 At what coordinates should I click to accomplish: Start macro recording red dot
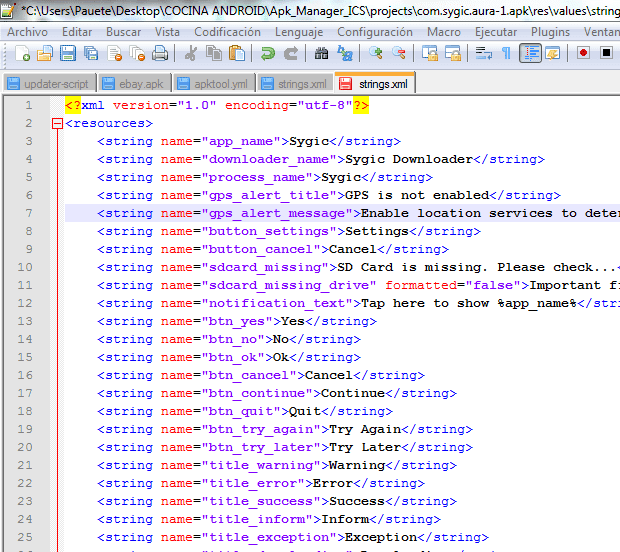point(583,53)
